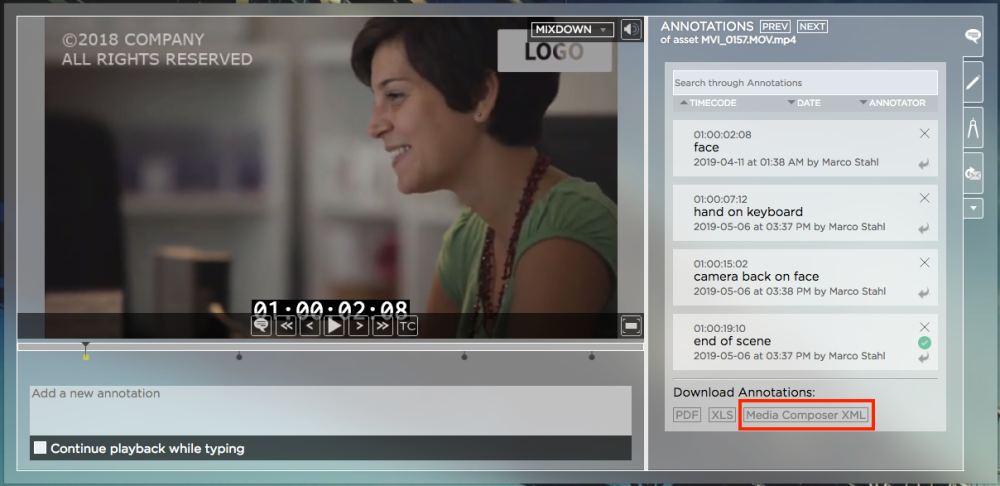
Task: Reply to 'hand on keyboard' annotation
Action: click(924, 229)
